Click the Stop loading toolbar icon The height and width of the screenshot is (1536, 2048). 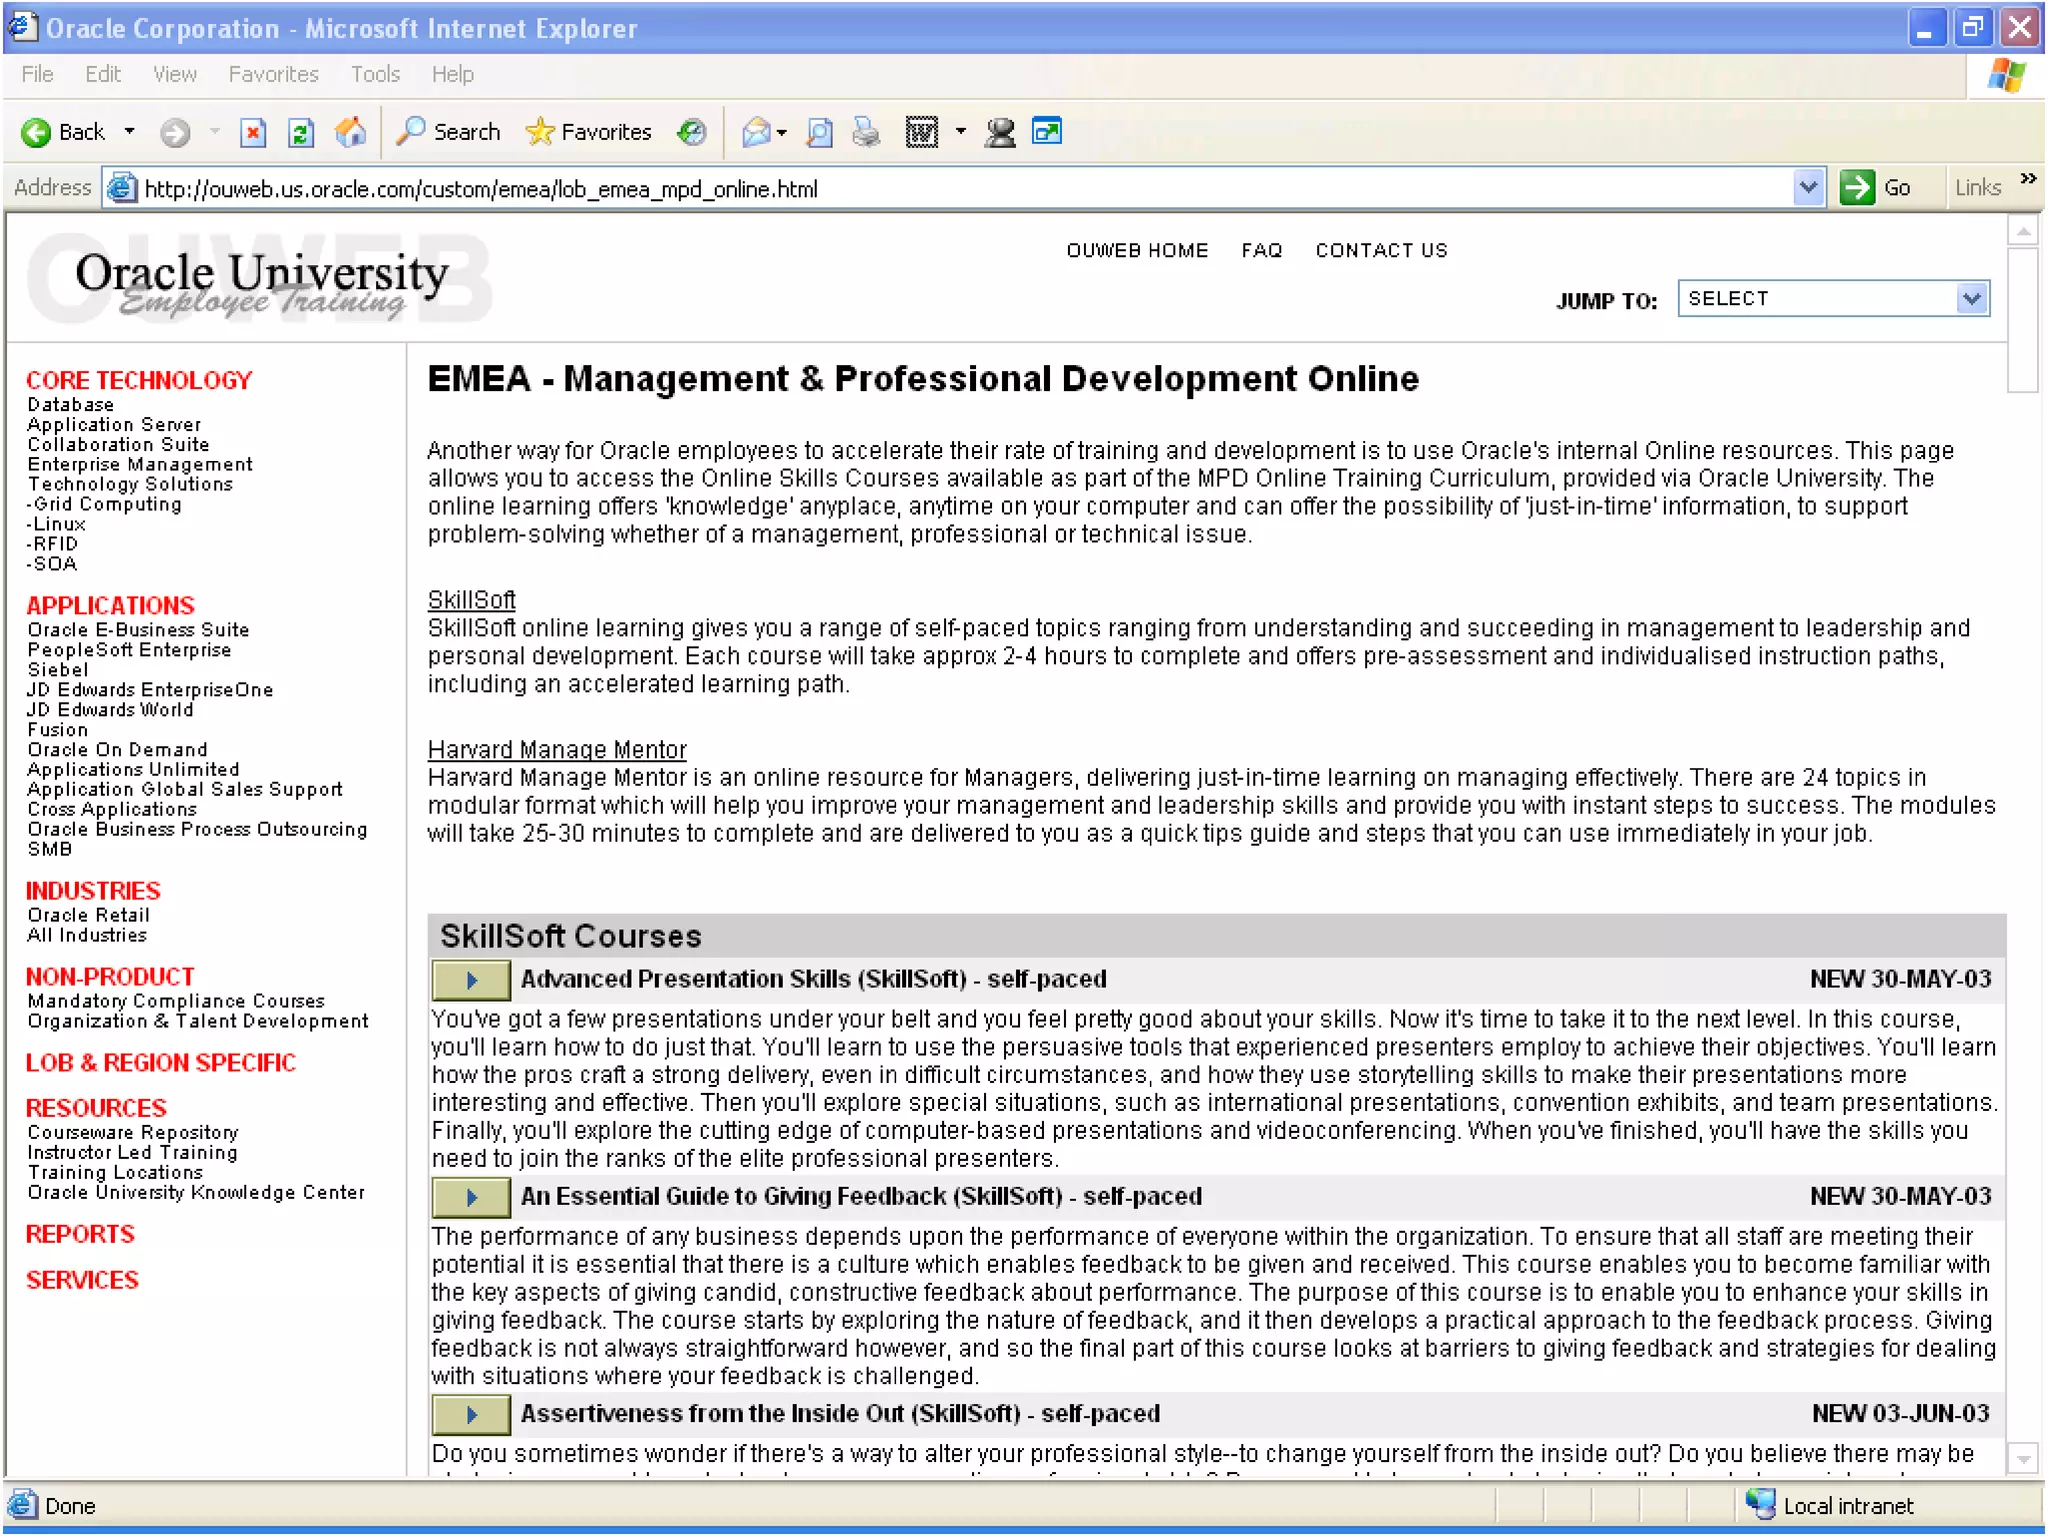pos(253,132)
